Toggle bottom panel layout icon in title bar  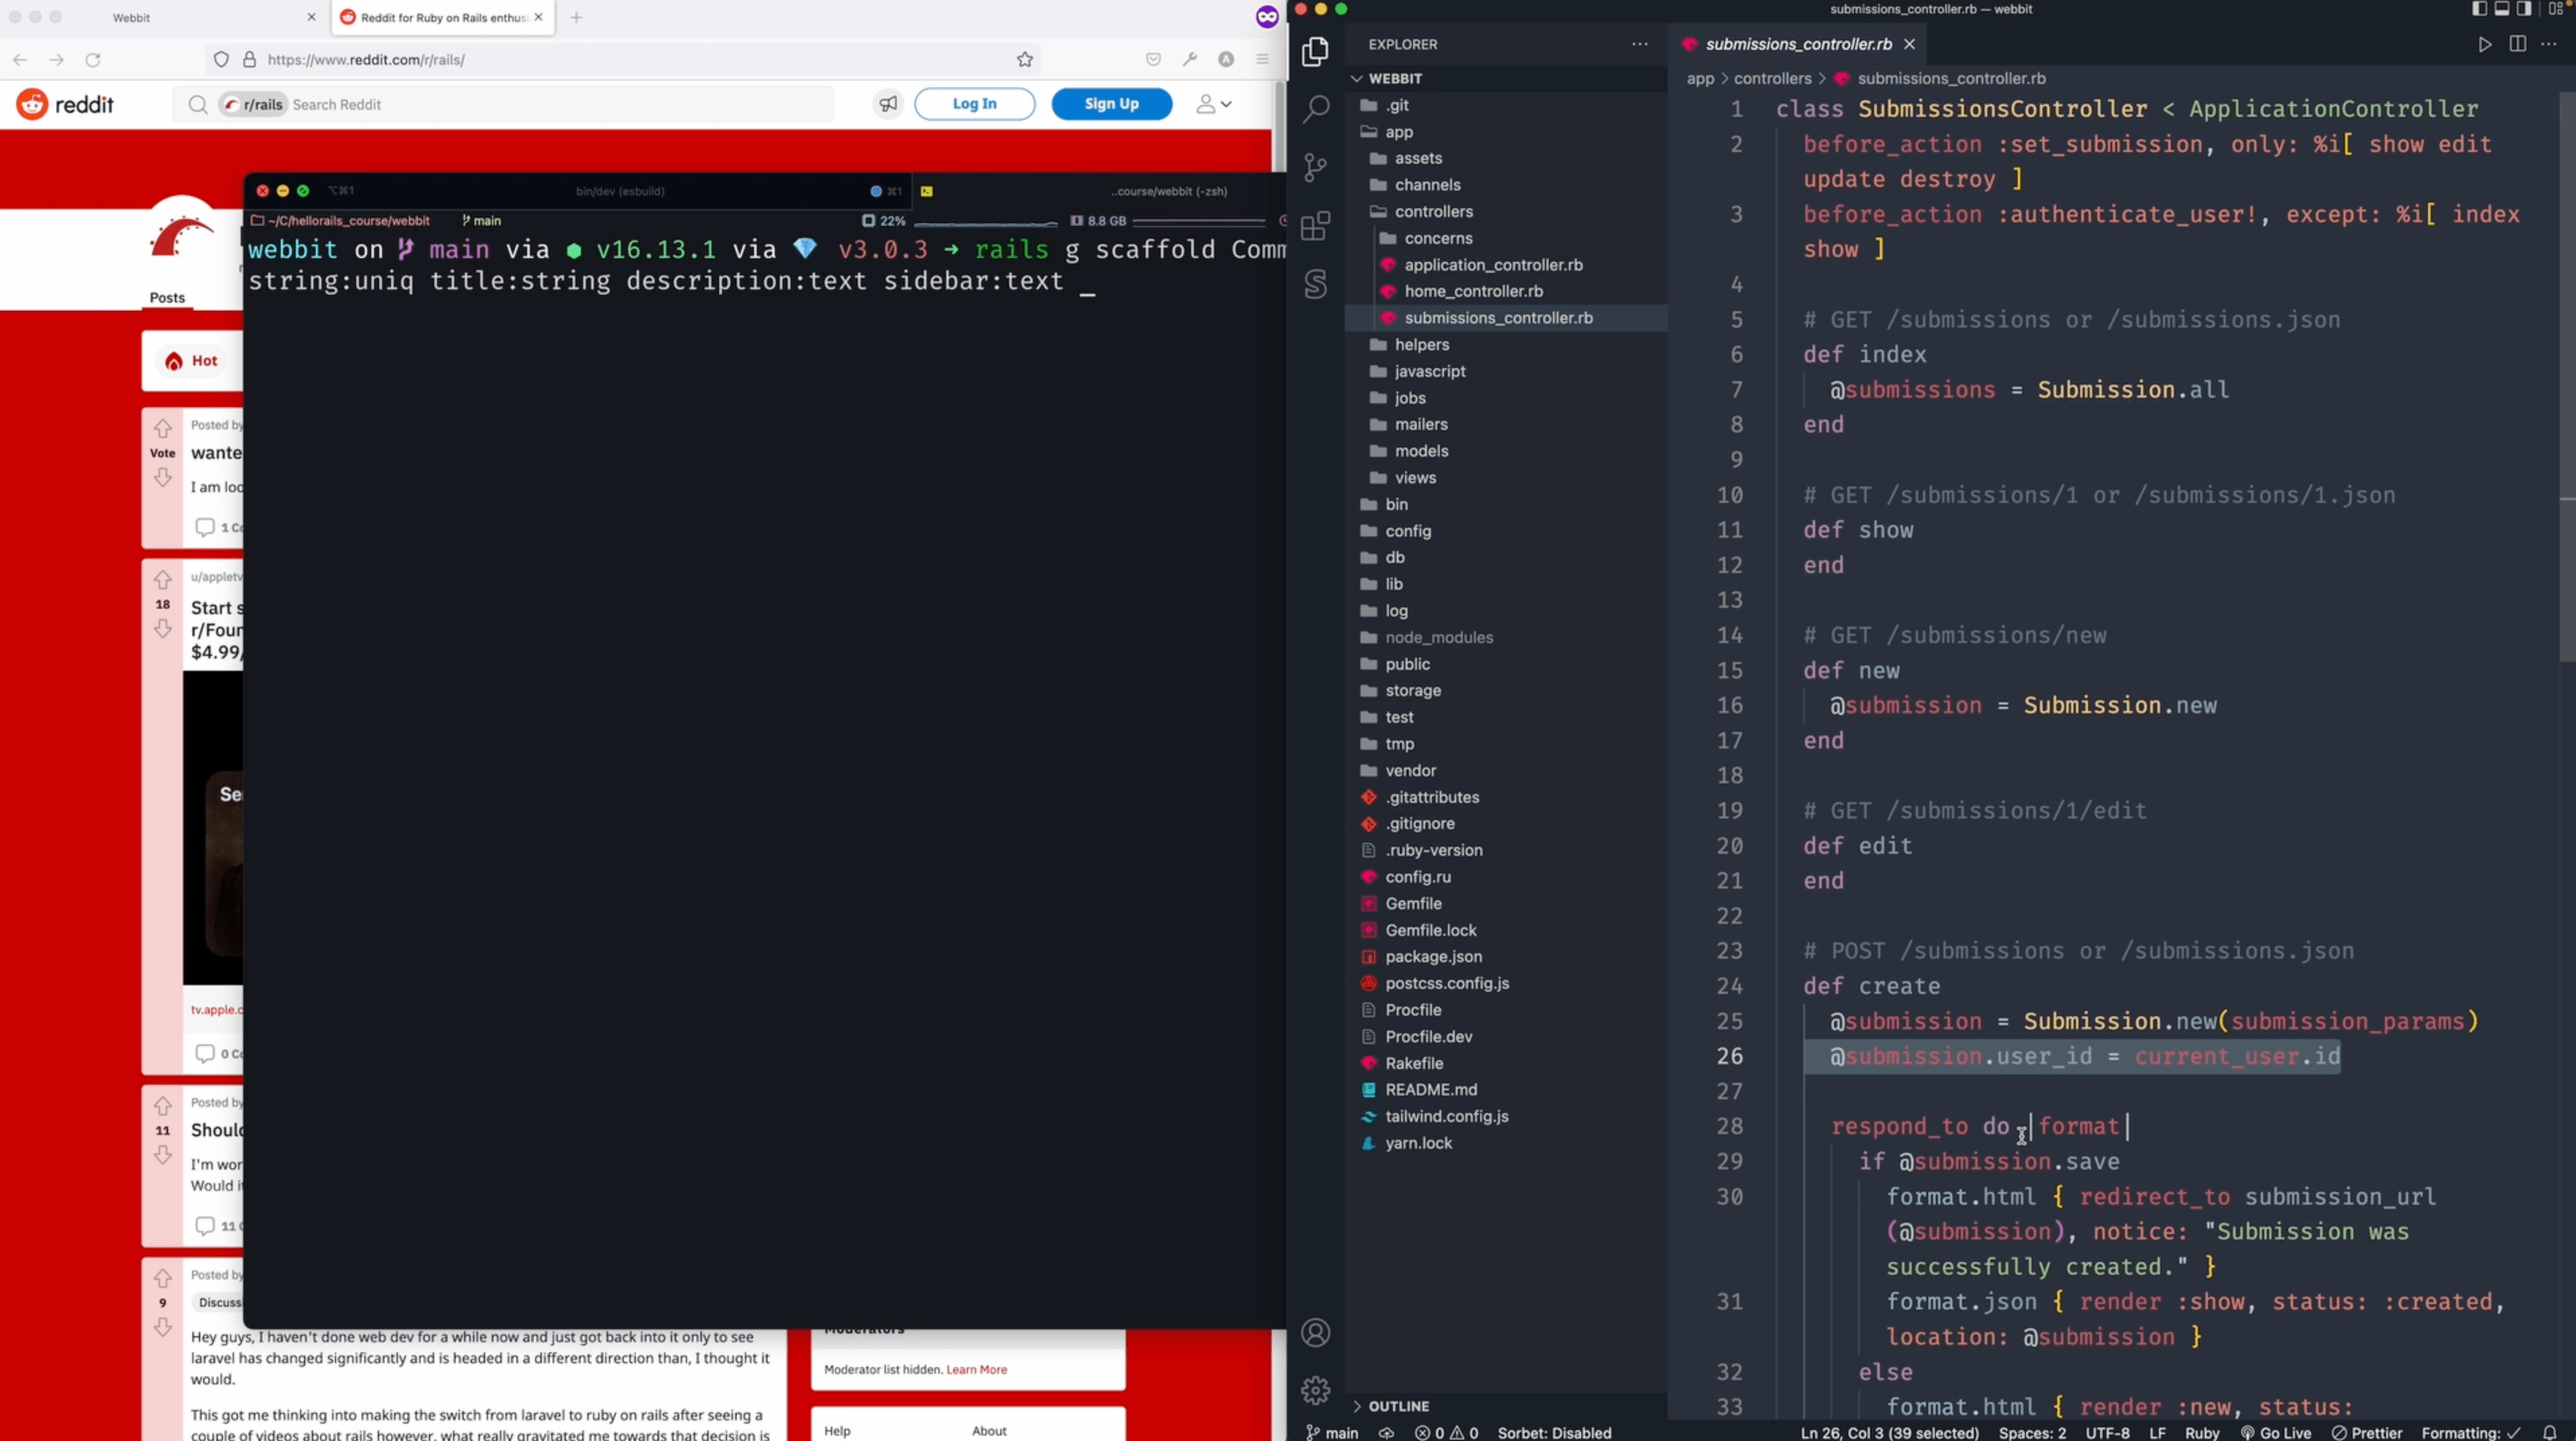point(2501,9)
